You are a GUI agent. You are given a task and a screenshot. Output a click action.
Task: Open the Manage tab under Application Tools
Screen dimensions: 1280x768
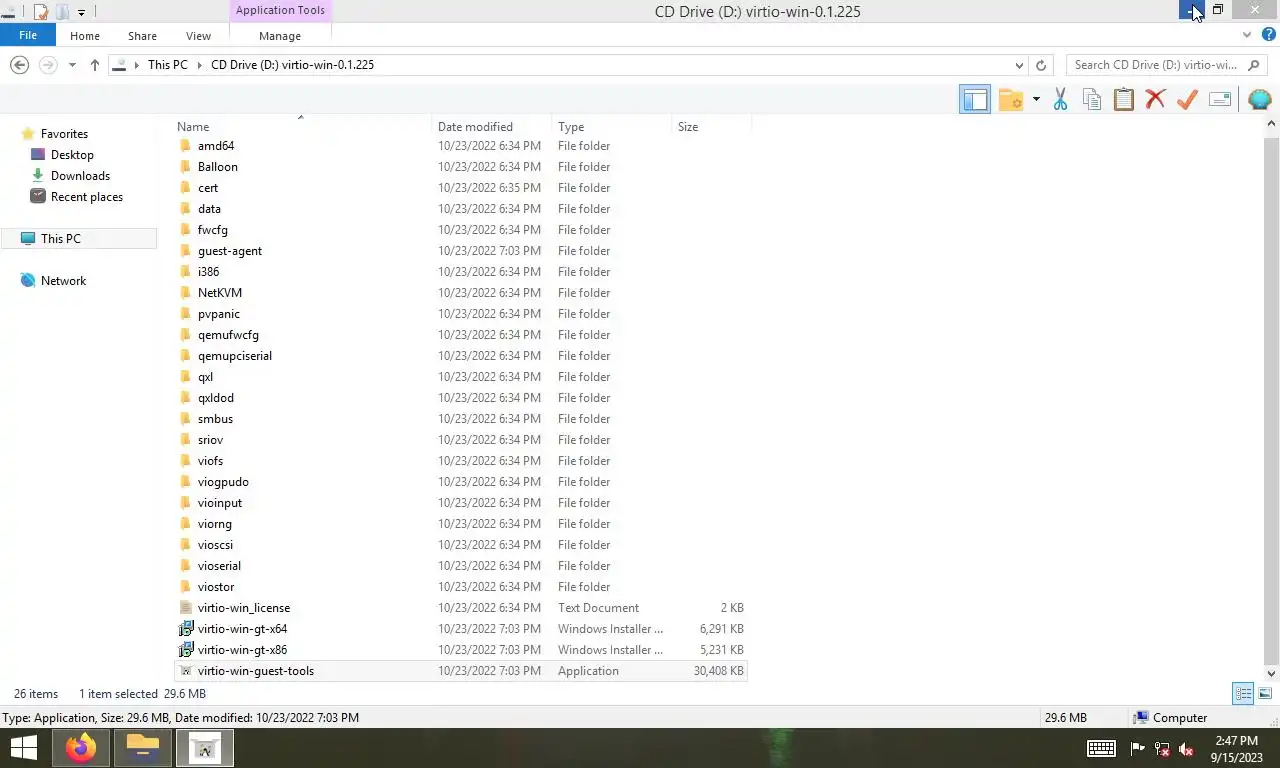[280, 36]
